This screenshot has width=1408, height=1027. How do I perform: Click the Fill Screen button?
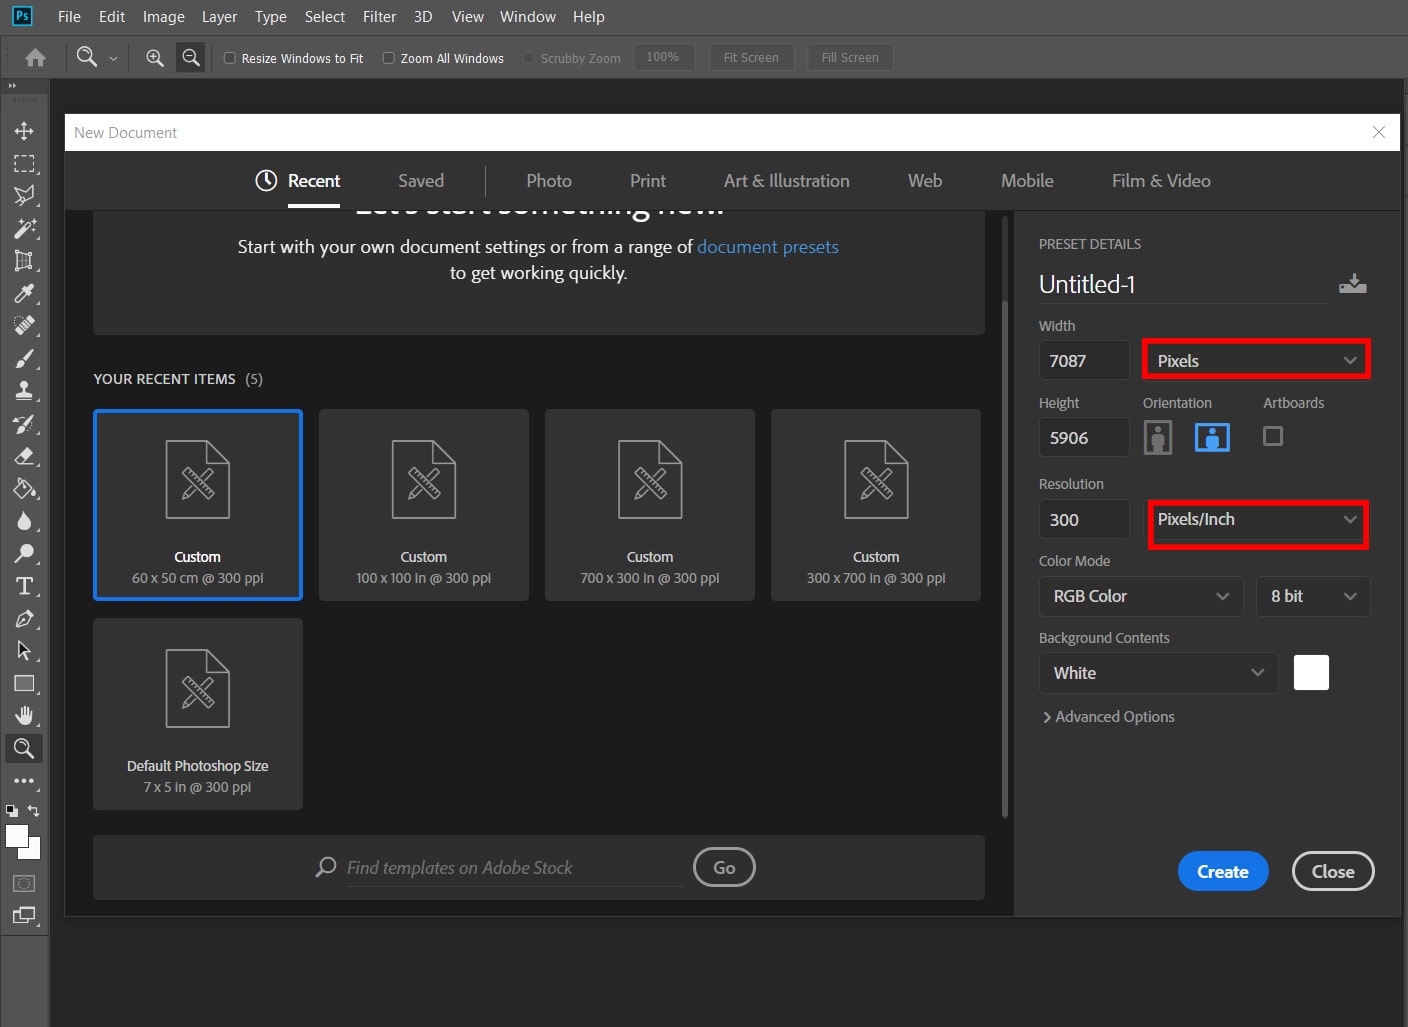[x=850, y=58]
